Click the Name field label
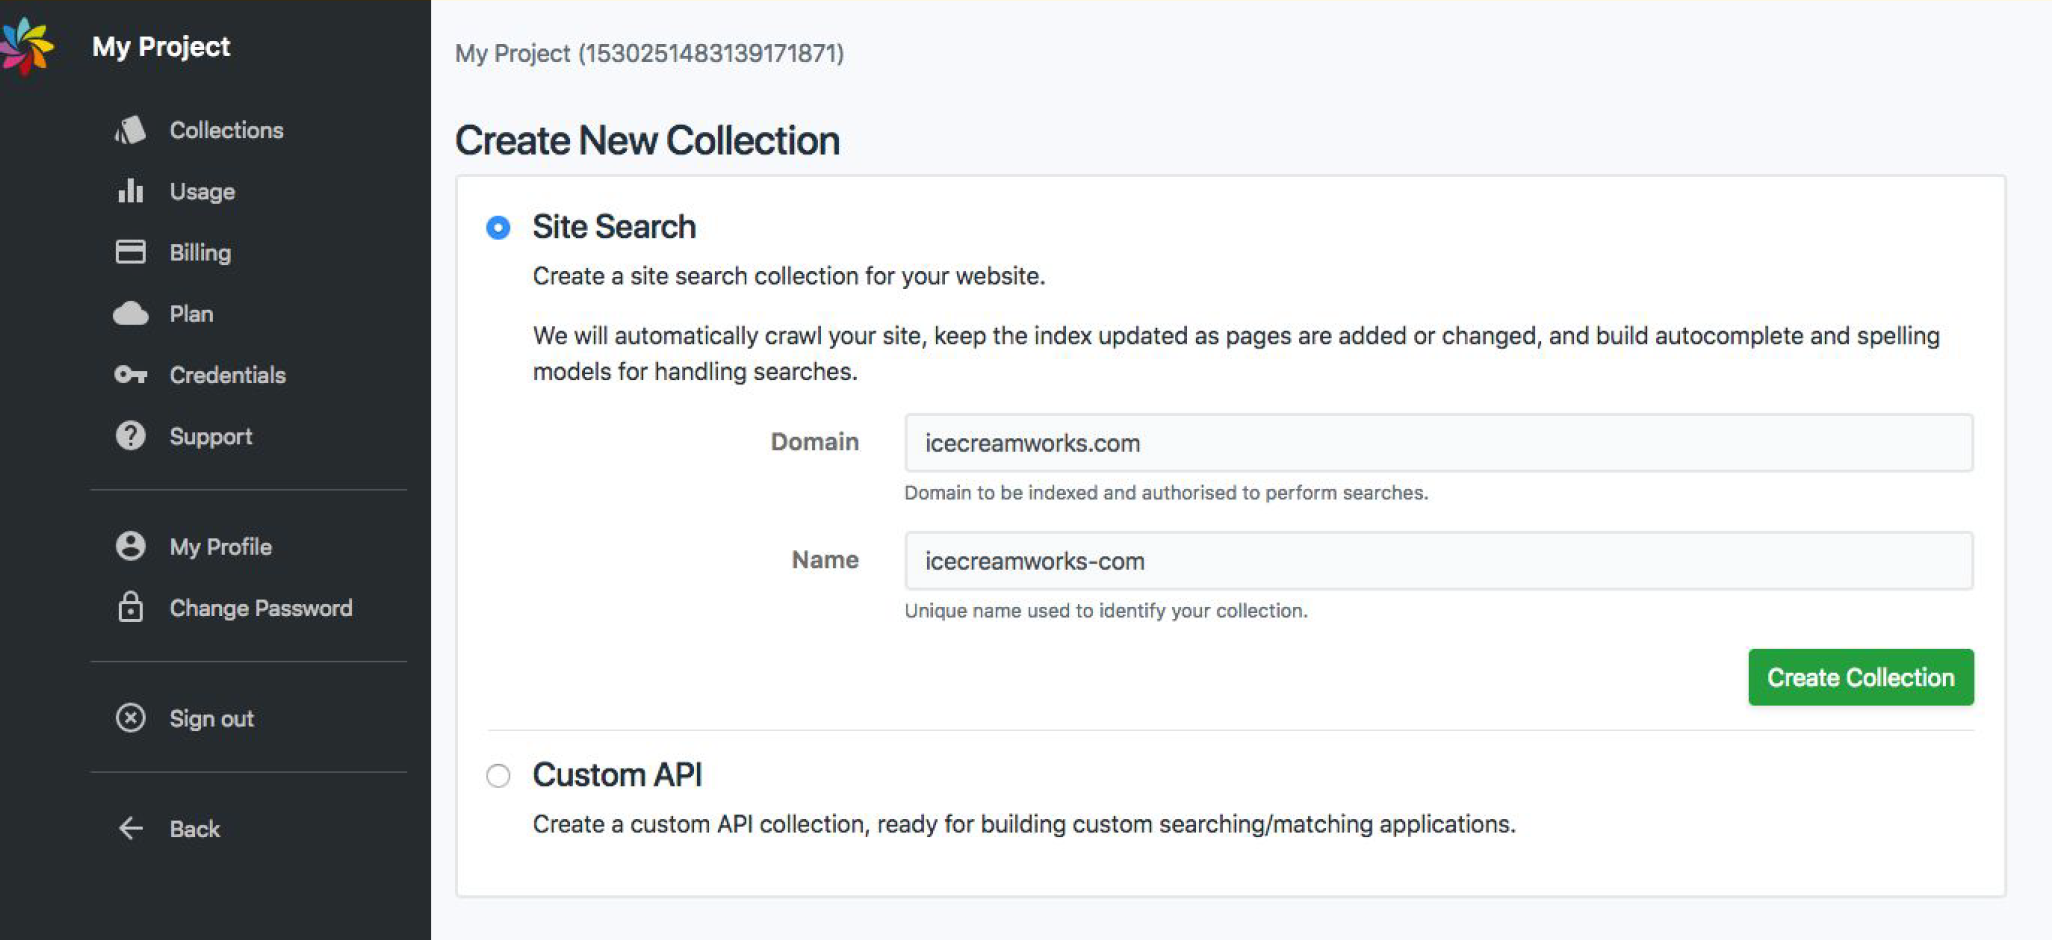The image size is (2052, 940). [825, 560]
